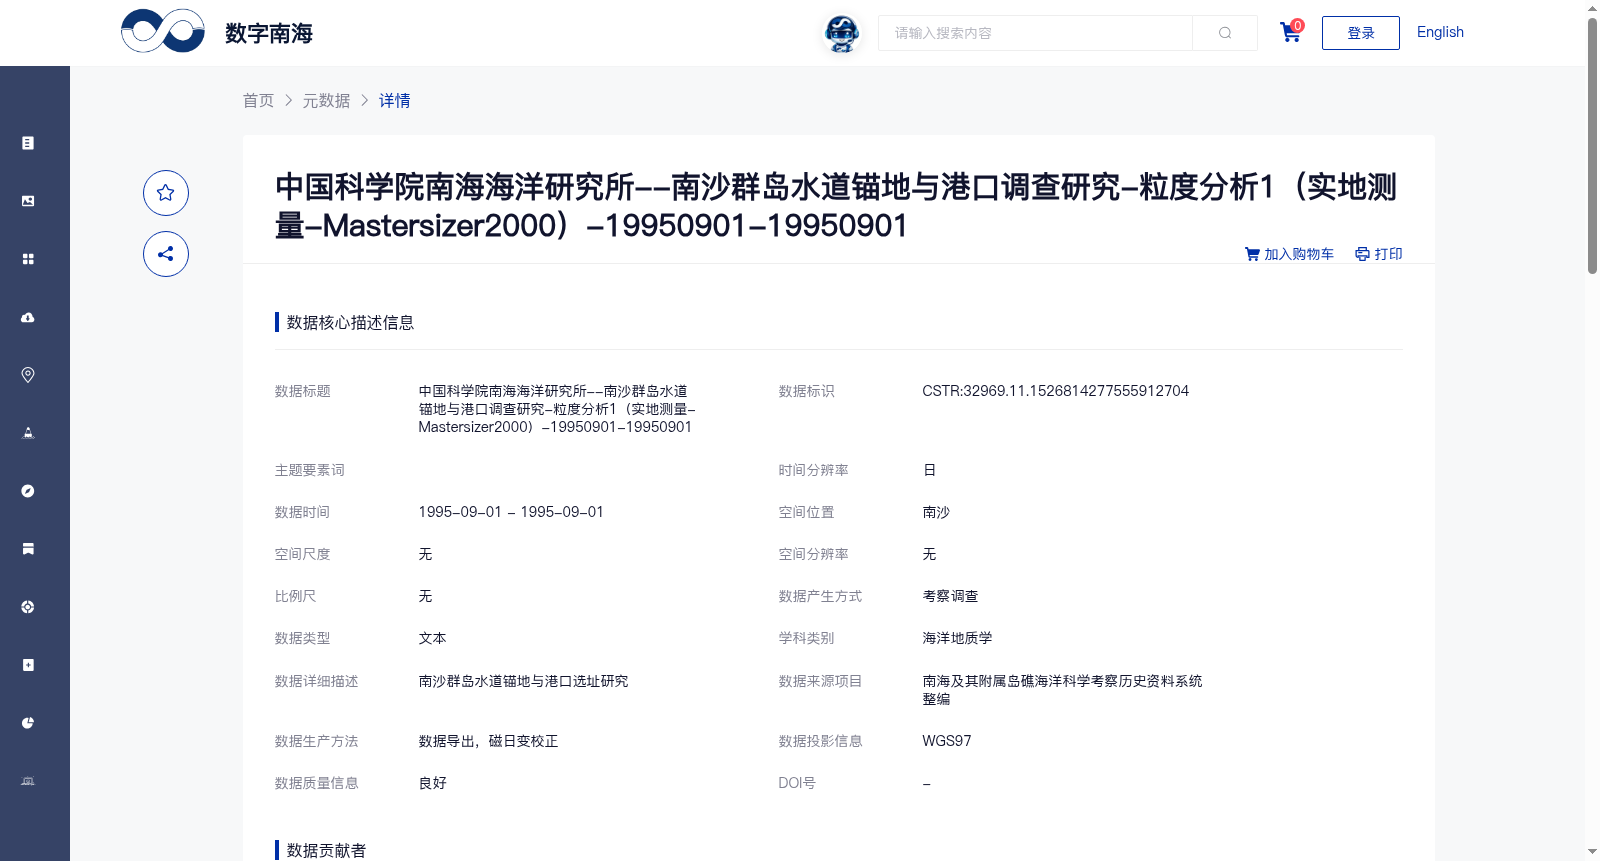Select the map pin location sidebar icon

28,375
